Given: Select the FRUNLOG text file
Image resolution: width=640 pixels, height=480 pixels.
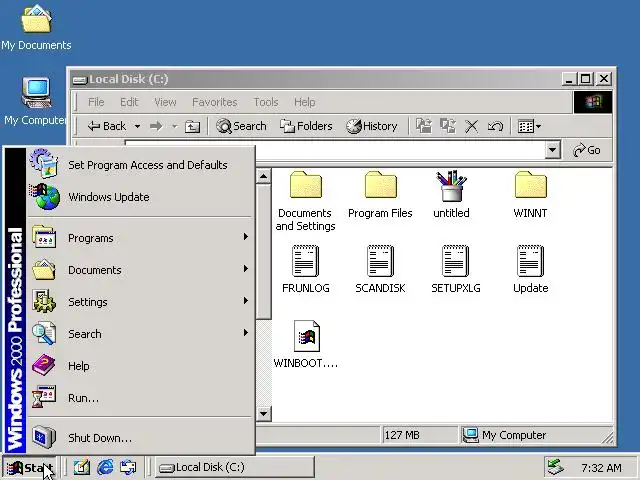Looking at the screenshot, I should (x=306, y=269).
